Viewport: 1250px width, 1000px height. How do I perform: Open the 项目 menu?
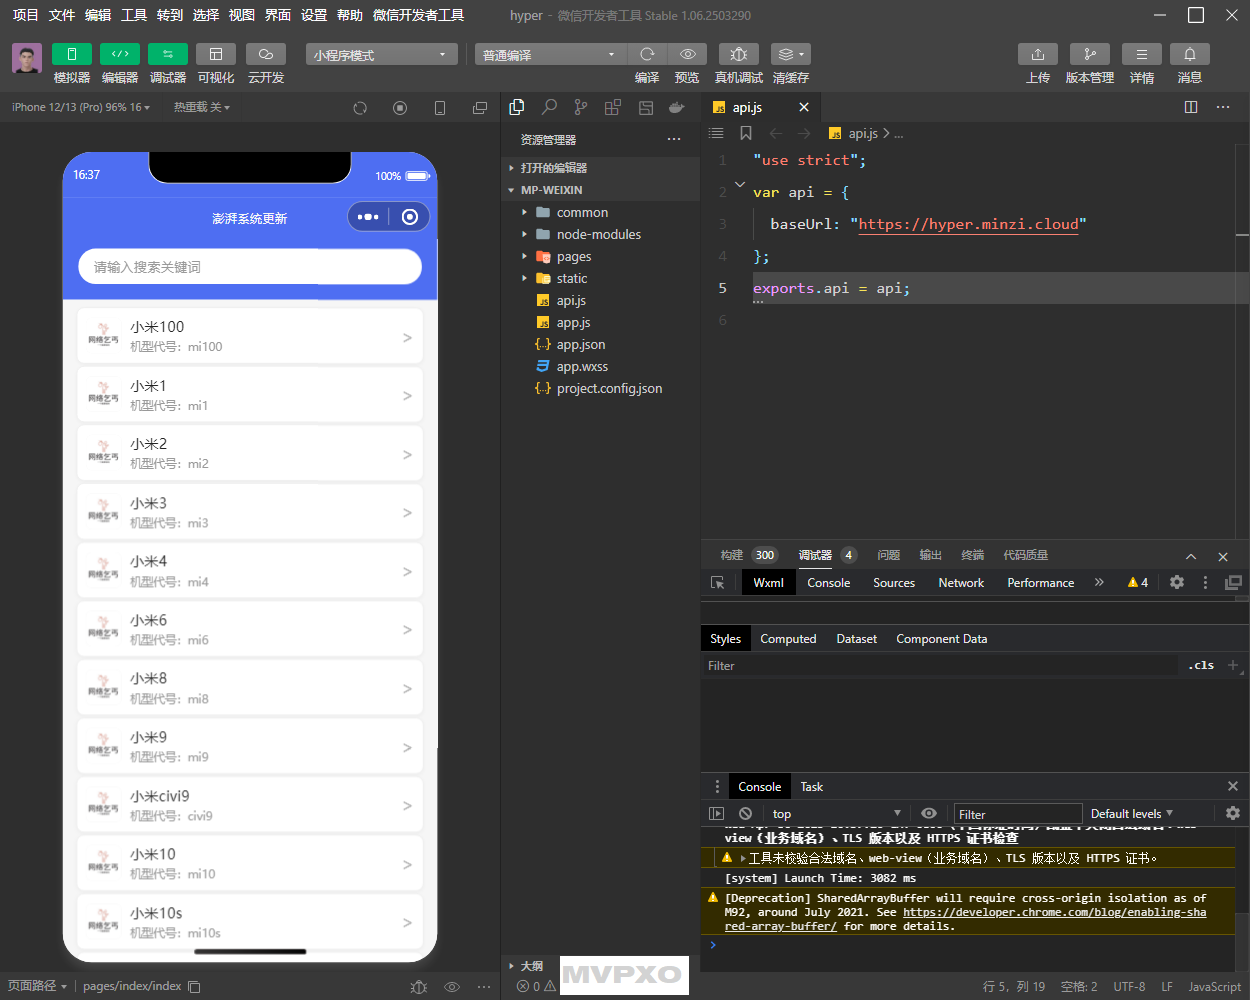point(26,15)
